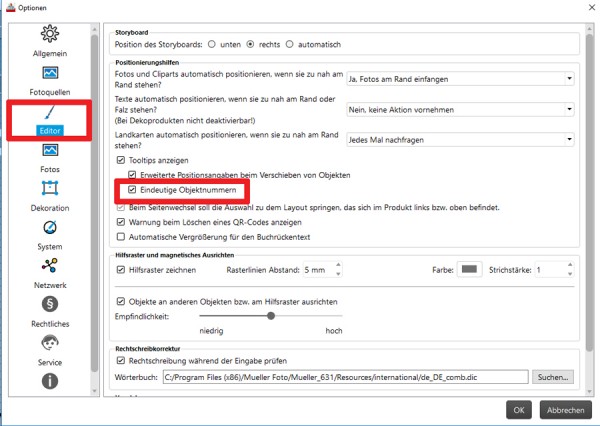Screen dimensions: 600x426
Task: Open the Netzwerk nodes icon
Action: [50, 265]
